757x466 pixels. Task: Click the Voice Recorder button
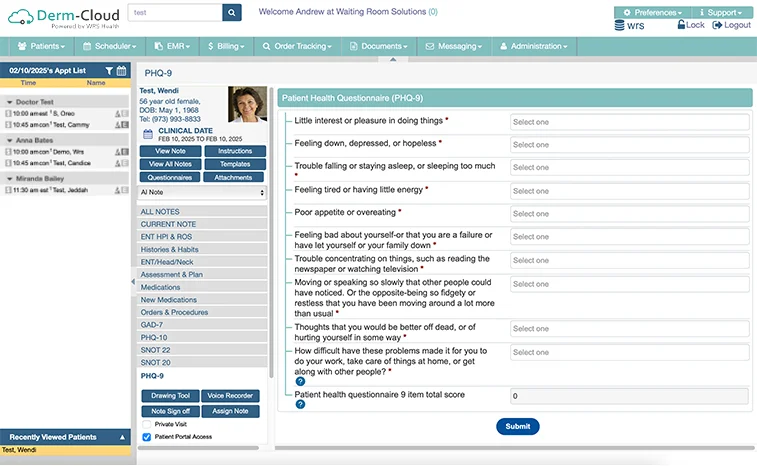(x=233, y=396)
